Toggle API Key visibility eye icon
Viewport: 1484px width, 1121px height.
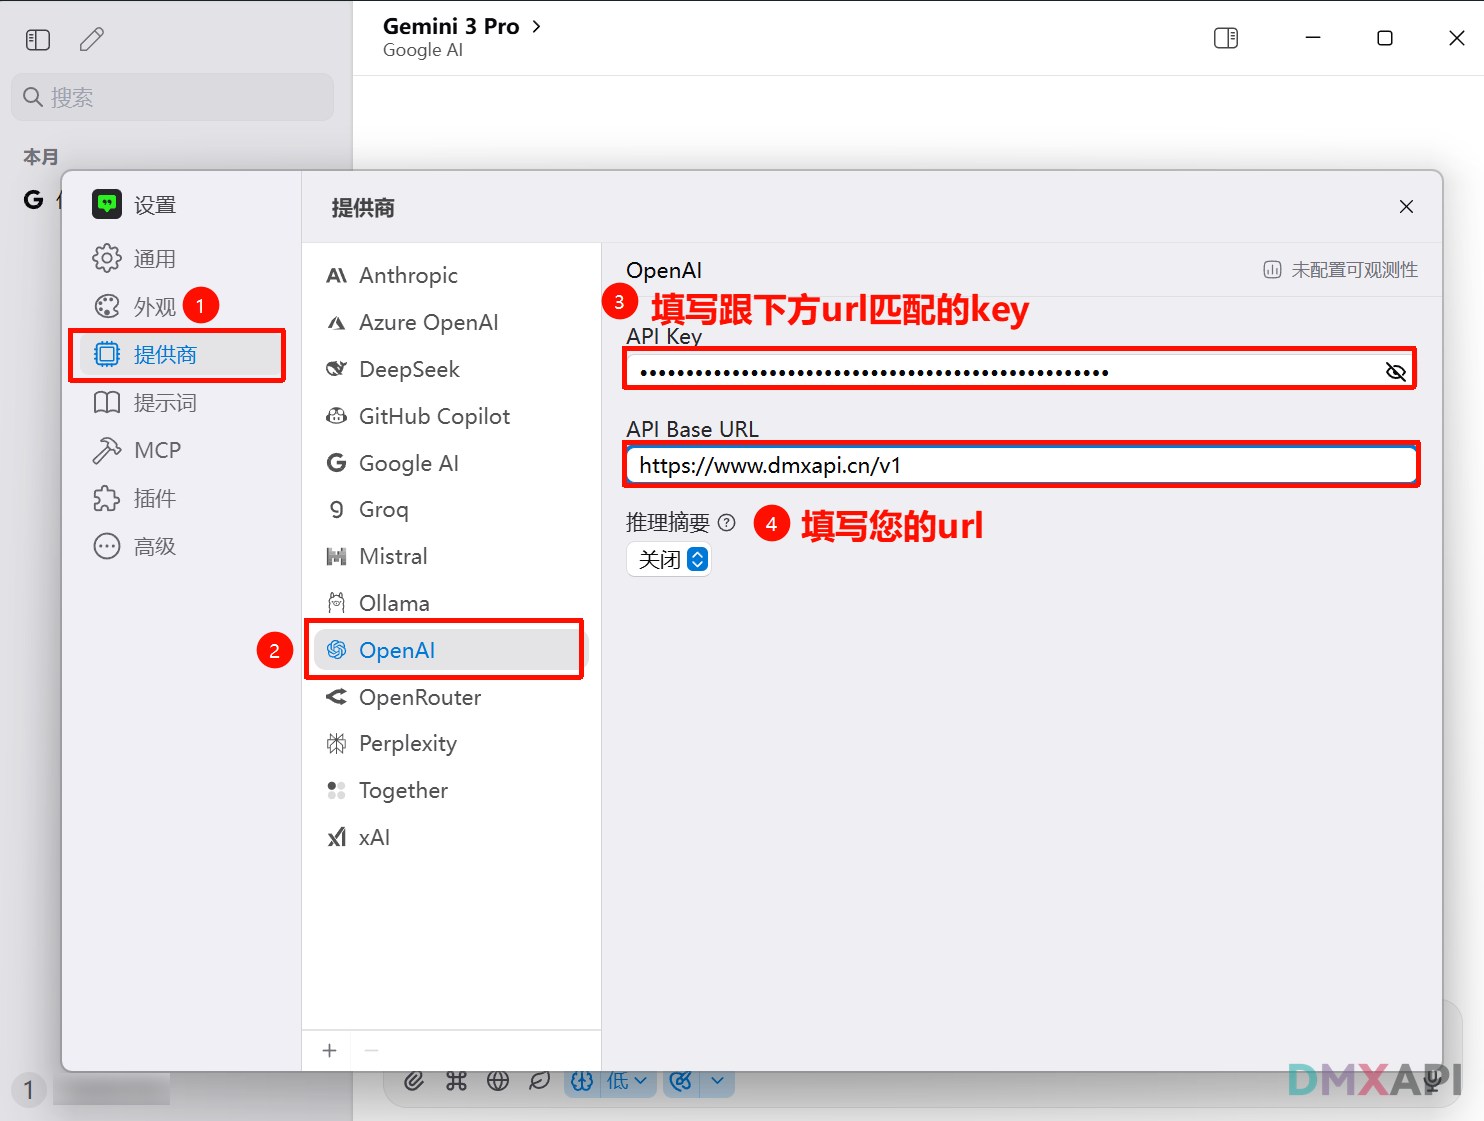(1395, 372)
